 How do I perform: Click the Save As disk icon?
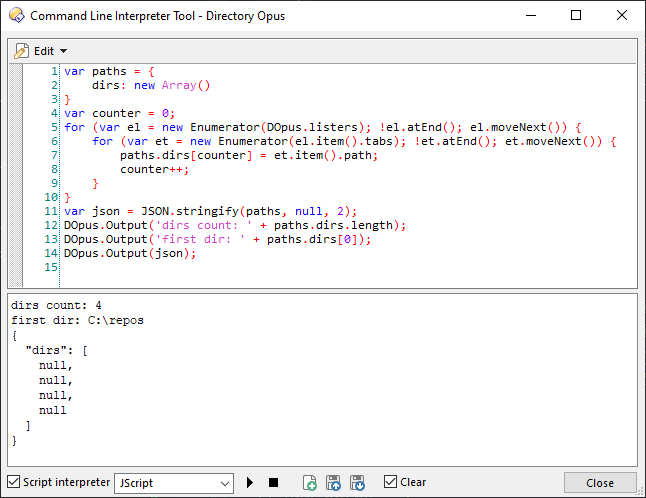pyautogui.click(x=357, y=483)
